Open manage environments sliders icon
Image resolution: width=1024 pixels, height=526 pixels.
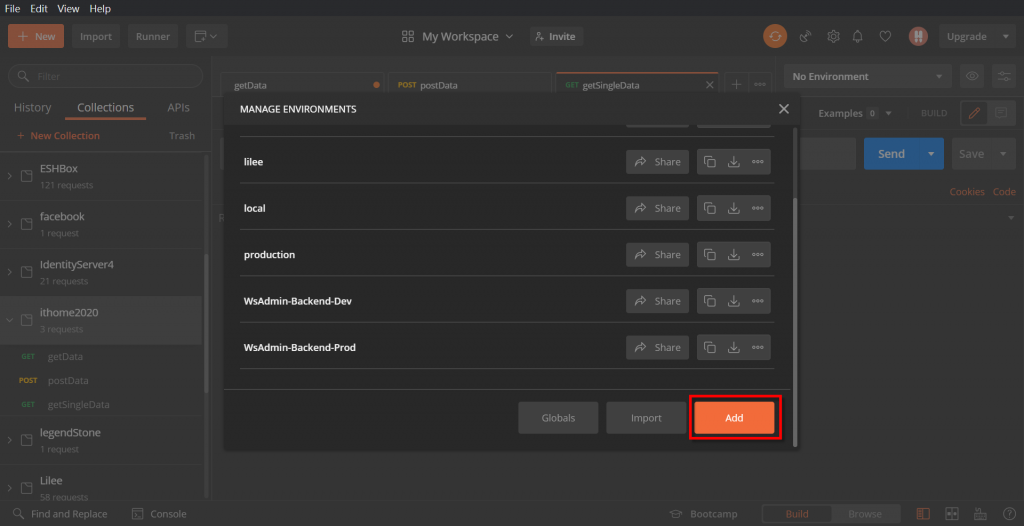pyautogui.click(x=1004, y=76)
